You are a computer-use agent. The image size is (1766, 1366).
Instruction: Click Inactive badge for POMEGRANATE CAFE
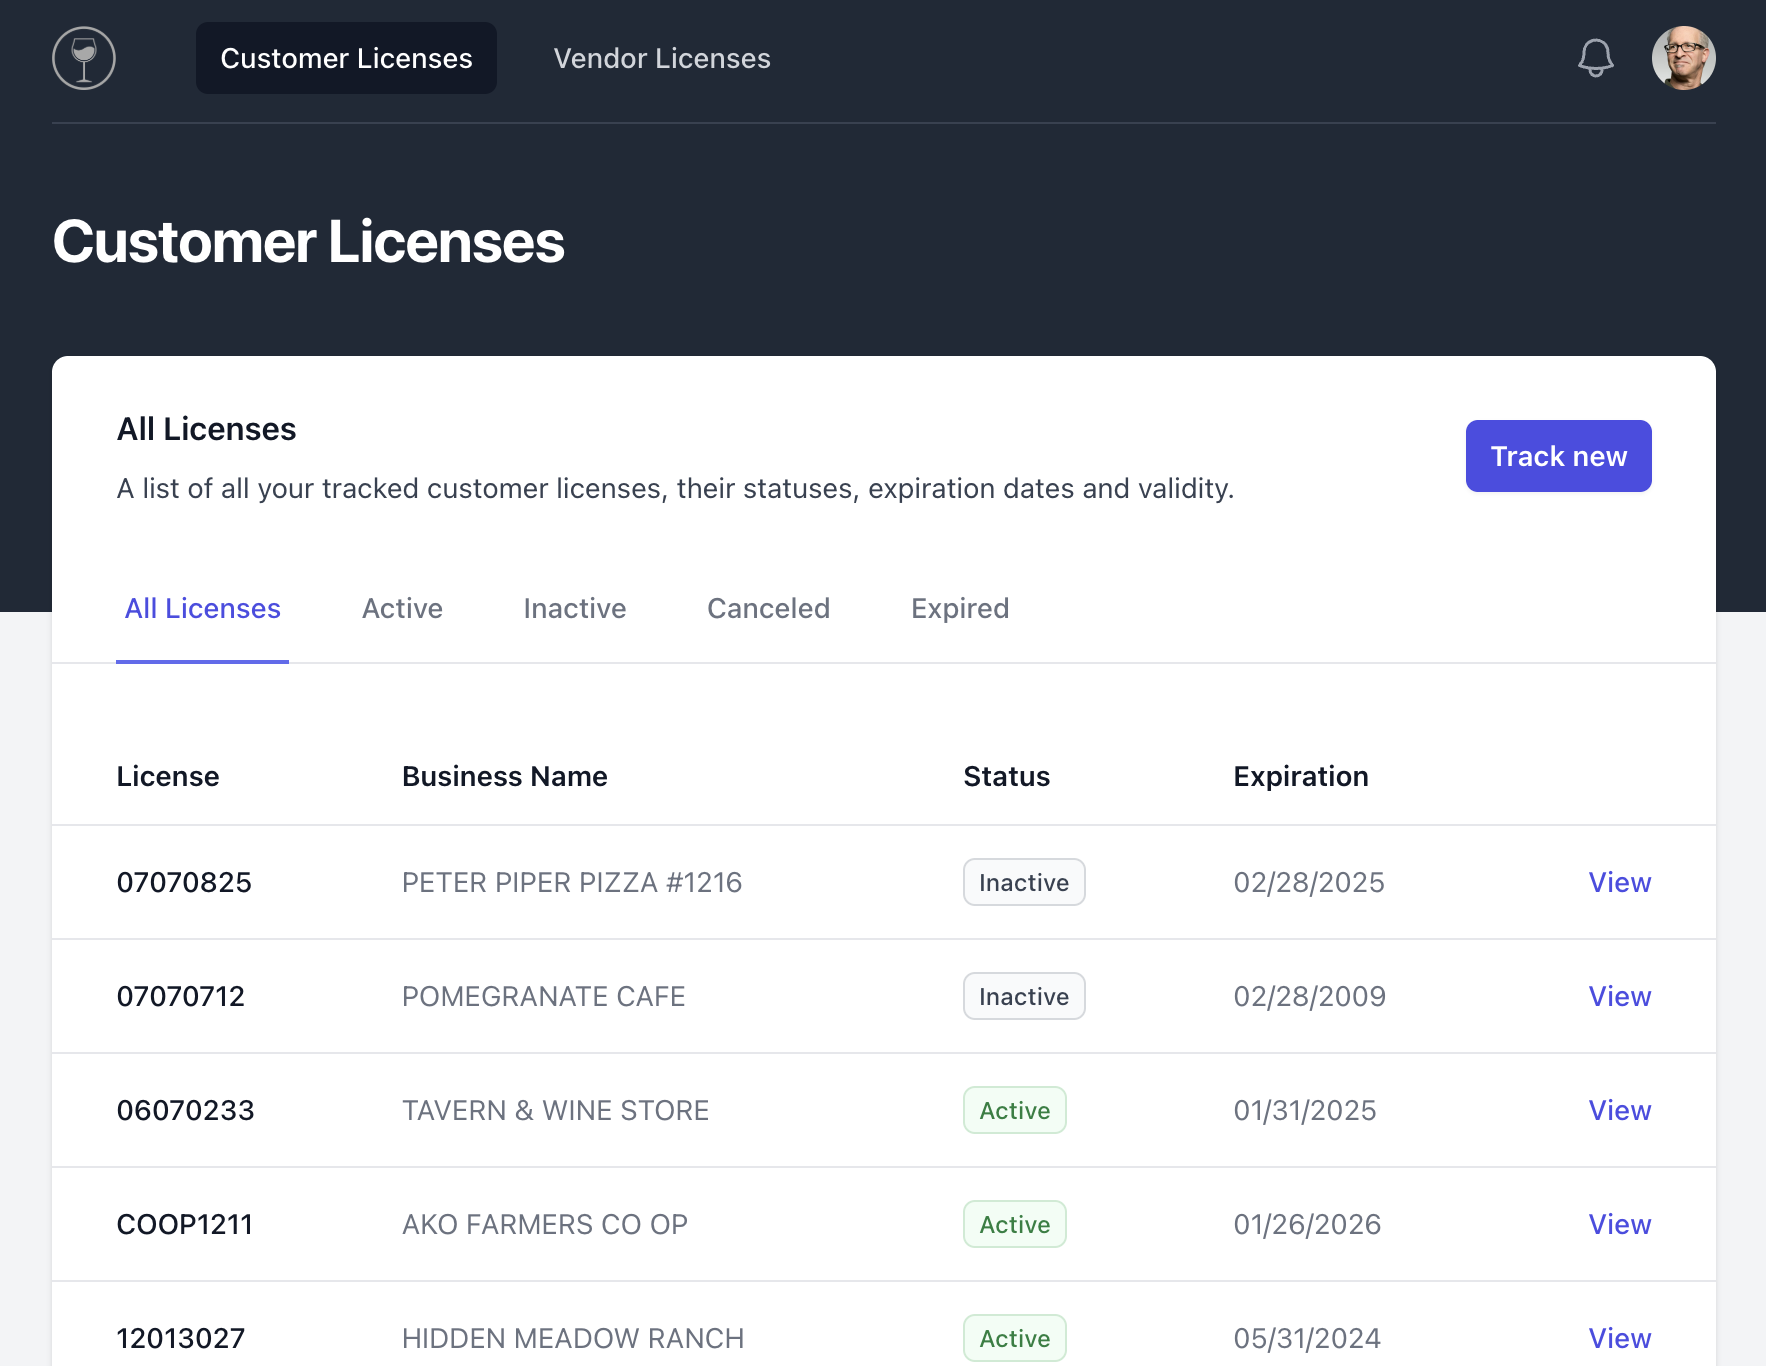tap(1024, 996)
